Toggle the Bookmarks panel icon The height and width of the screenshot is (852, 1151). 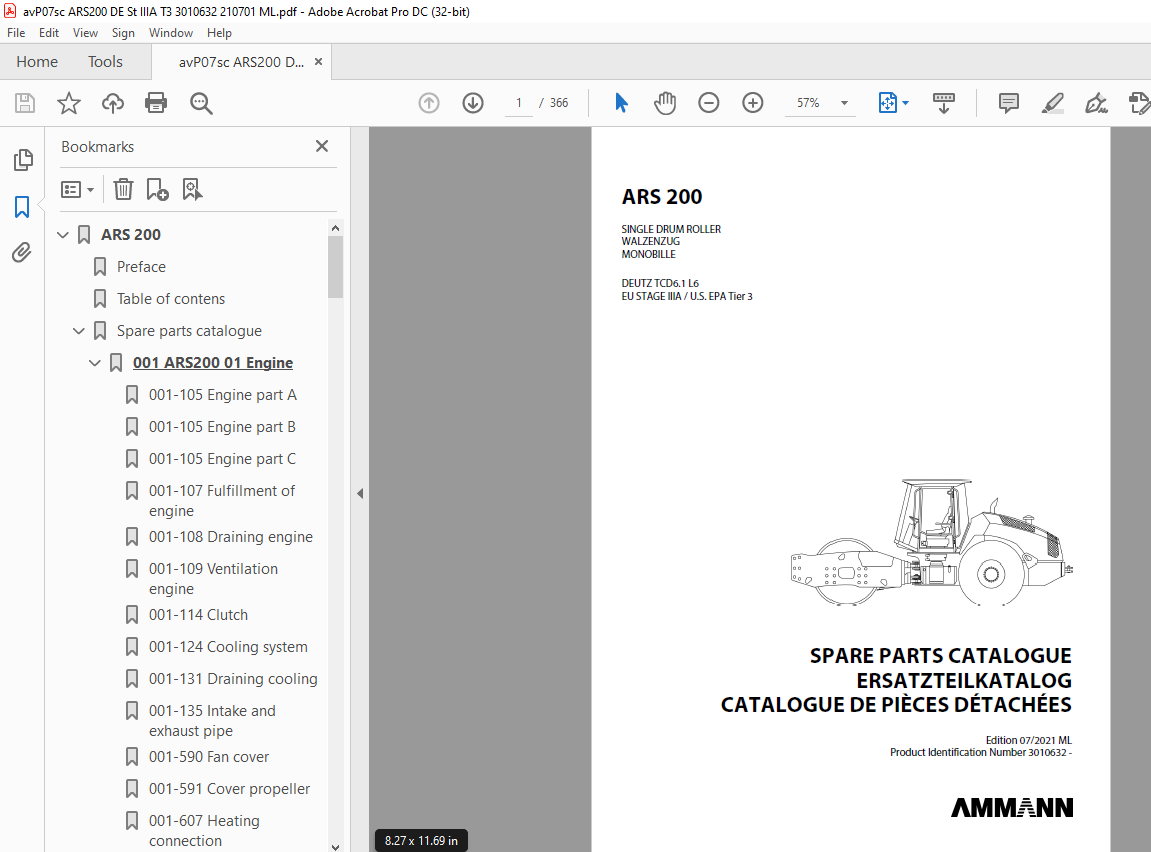point(22,207)
